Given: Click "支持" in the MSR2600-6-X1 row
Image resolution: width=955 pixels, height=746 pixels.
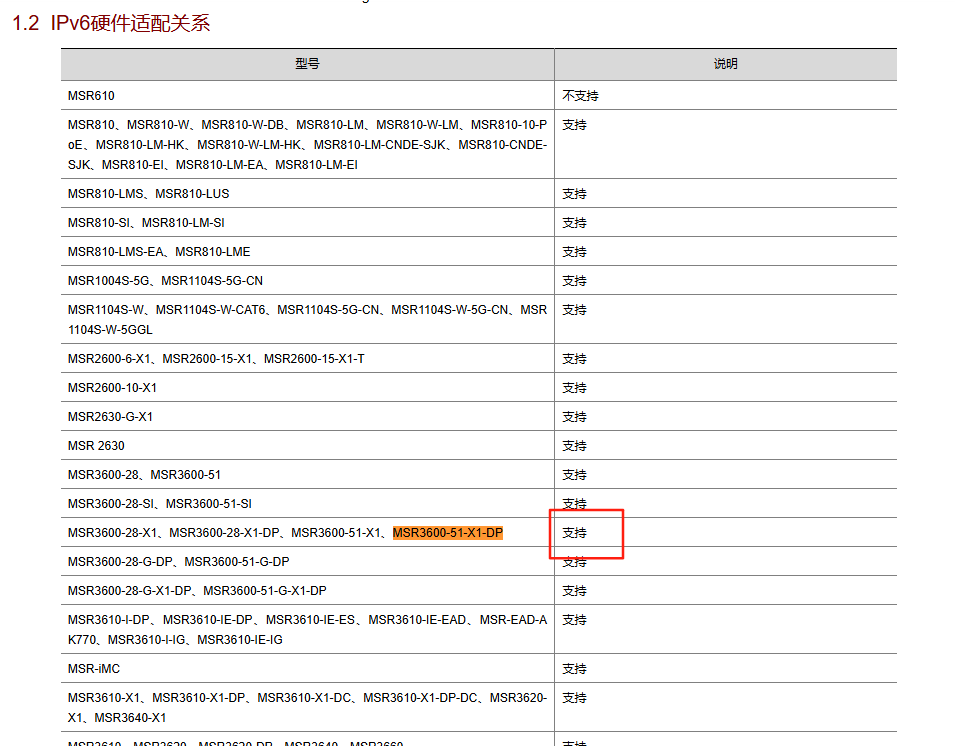Looking at the screenshot, I should coord(574,359).
